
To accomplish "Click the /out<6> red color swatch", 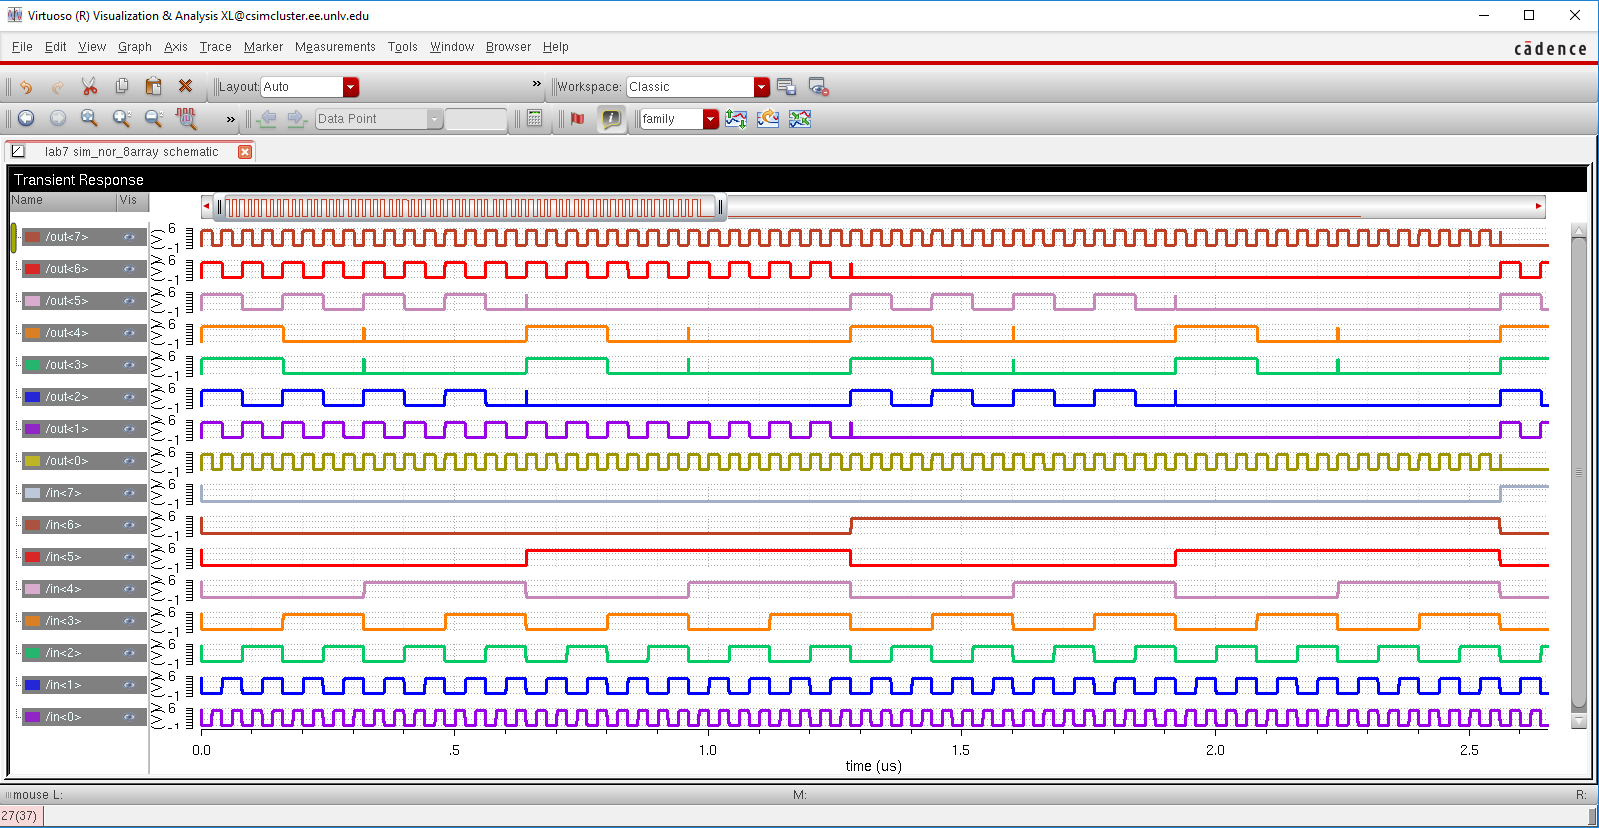I will (32, 269).
